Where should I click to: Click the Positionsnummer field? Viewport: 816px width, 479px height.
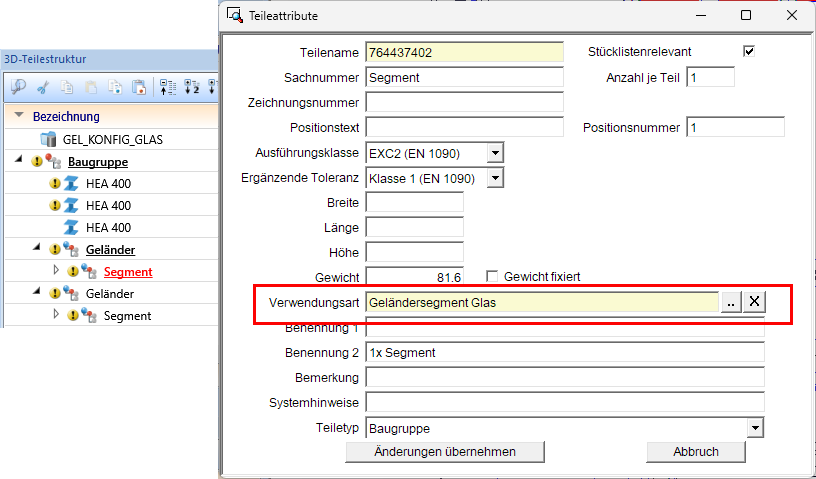point(736,128)
